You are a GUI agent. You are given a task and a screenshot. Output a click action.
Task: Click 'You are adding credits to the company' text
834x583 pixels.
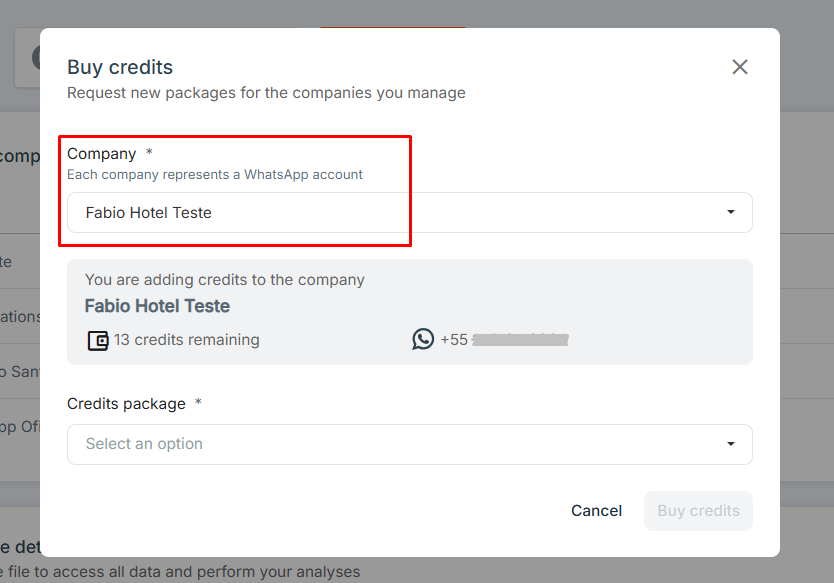(x=225, y=280)
